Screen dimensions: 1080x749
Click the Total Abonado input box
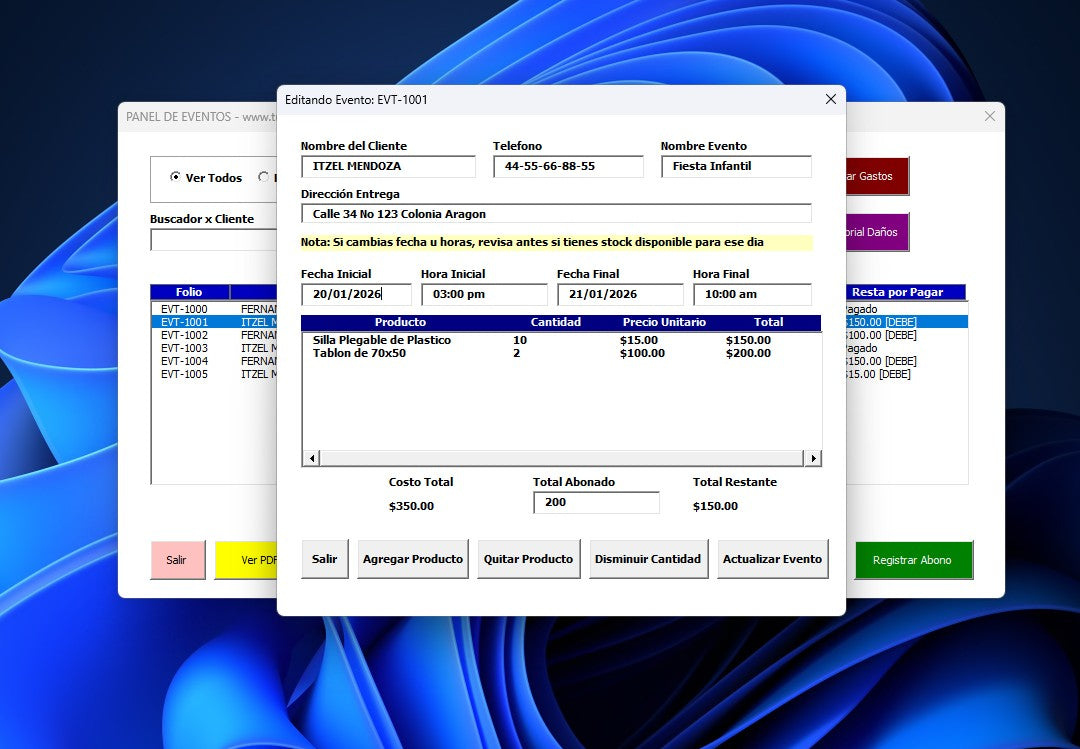[x=596, y=503]
